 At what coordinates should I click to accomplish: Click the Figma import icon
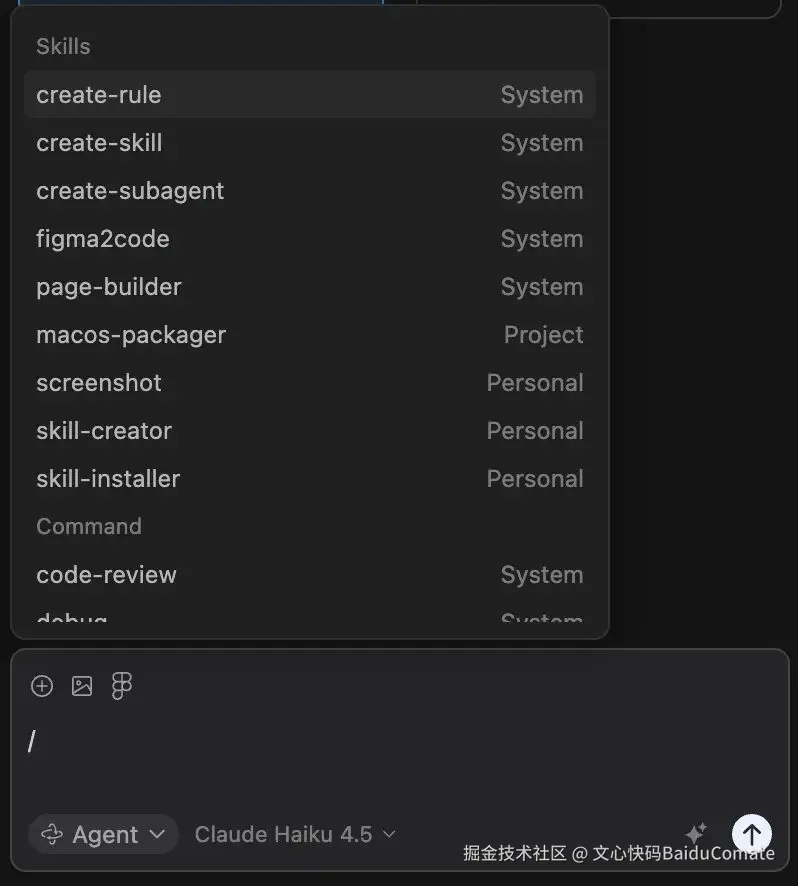click(122, 686)
